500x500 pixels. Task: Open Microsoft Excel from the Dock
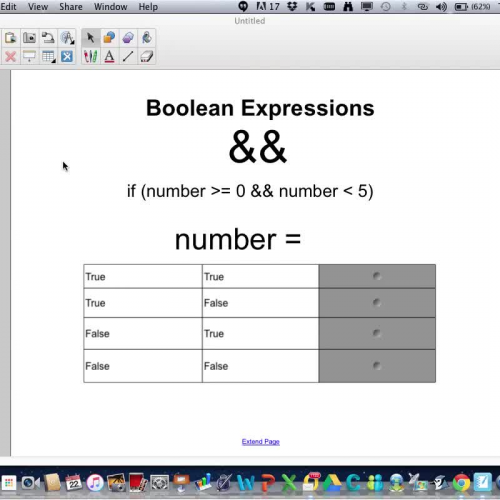coord(289,482)
